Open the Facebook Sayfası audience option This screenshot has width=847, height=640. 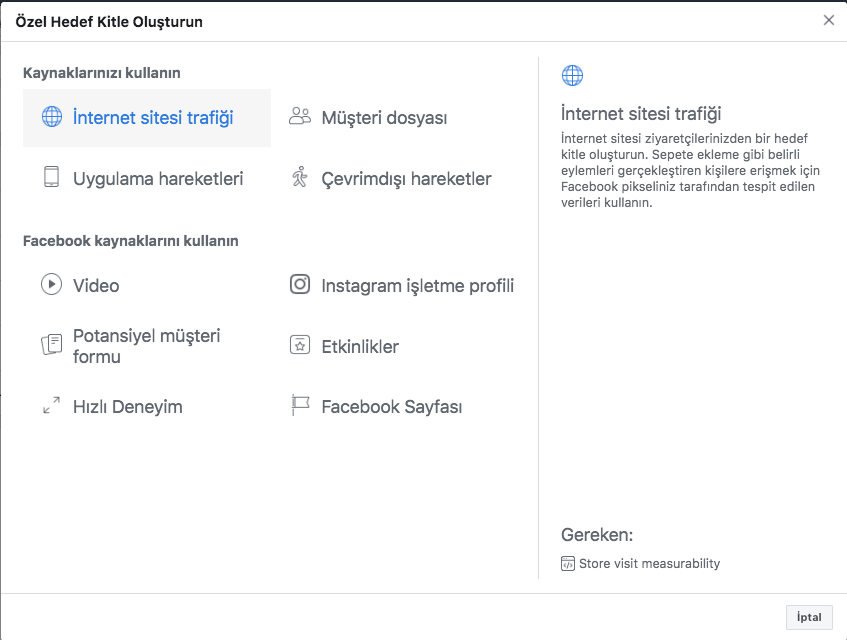click(392, 407)
